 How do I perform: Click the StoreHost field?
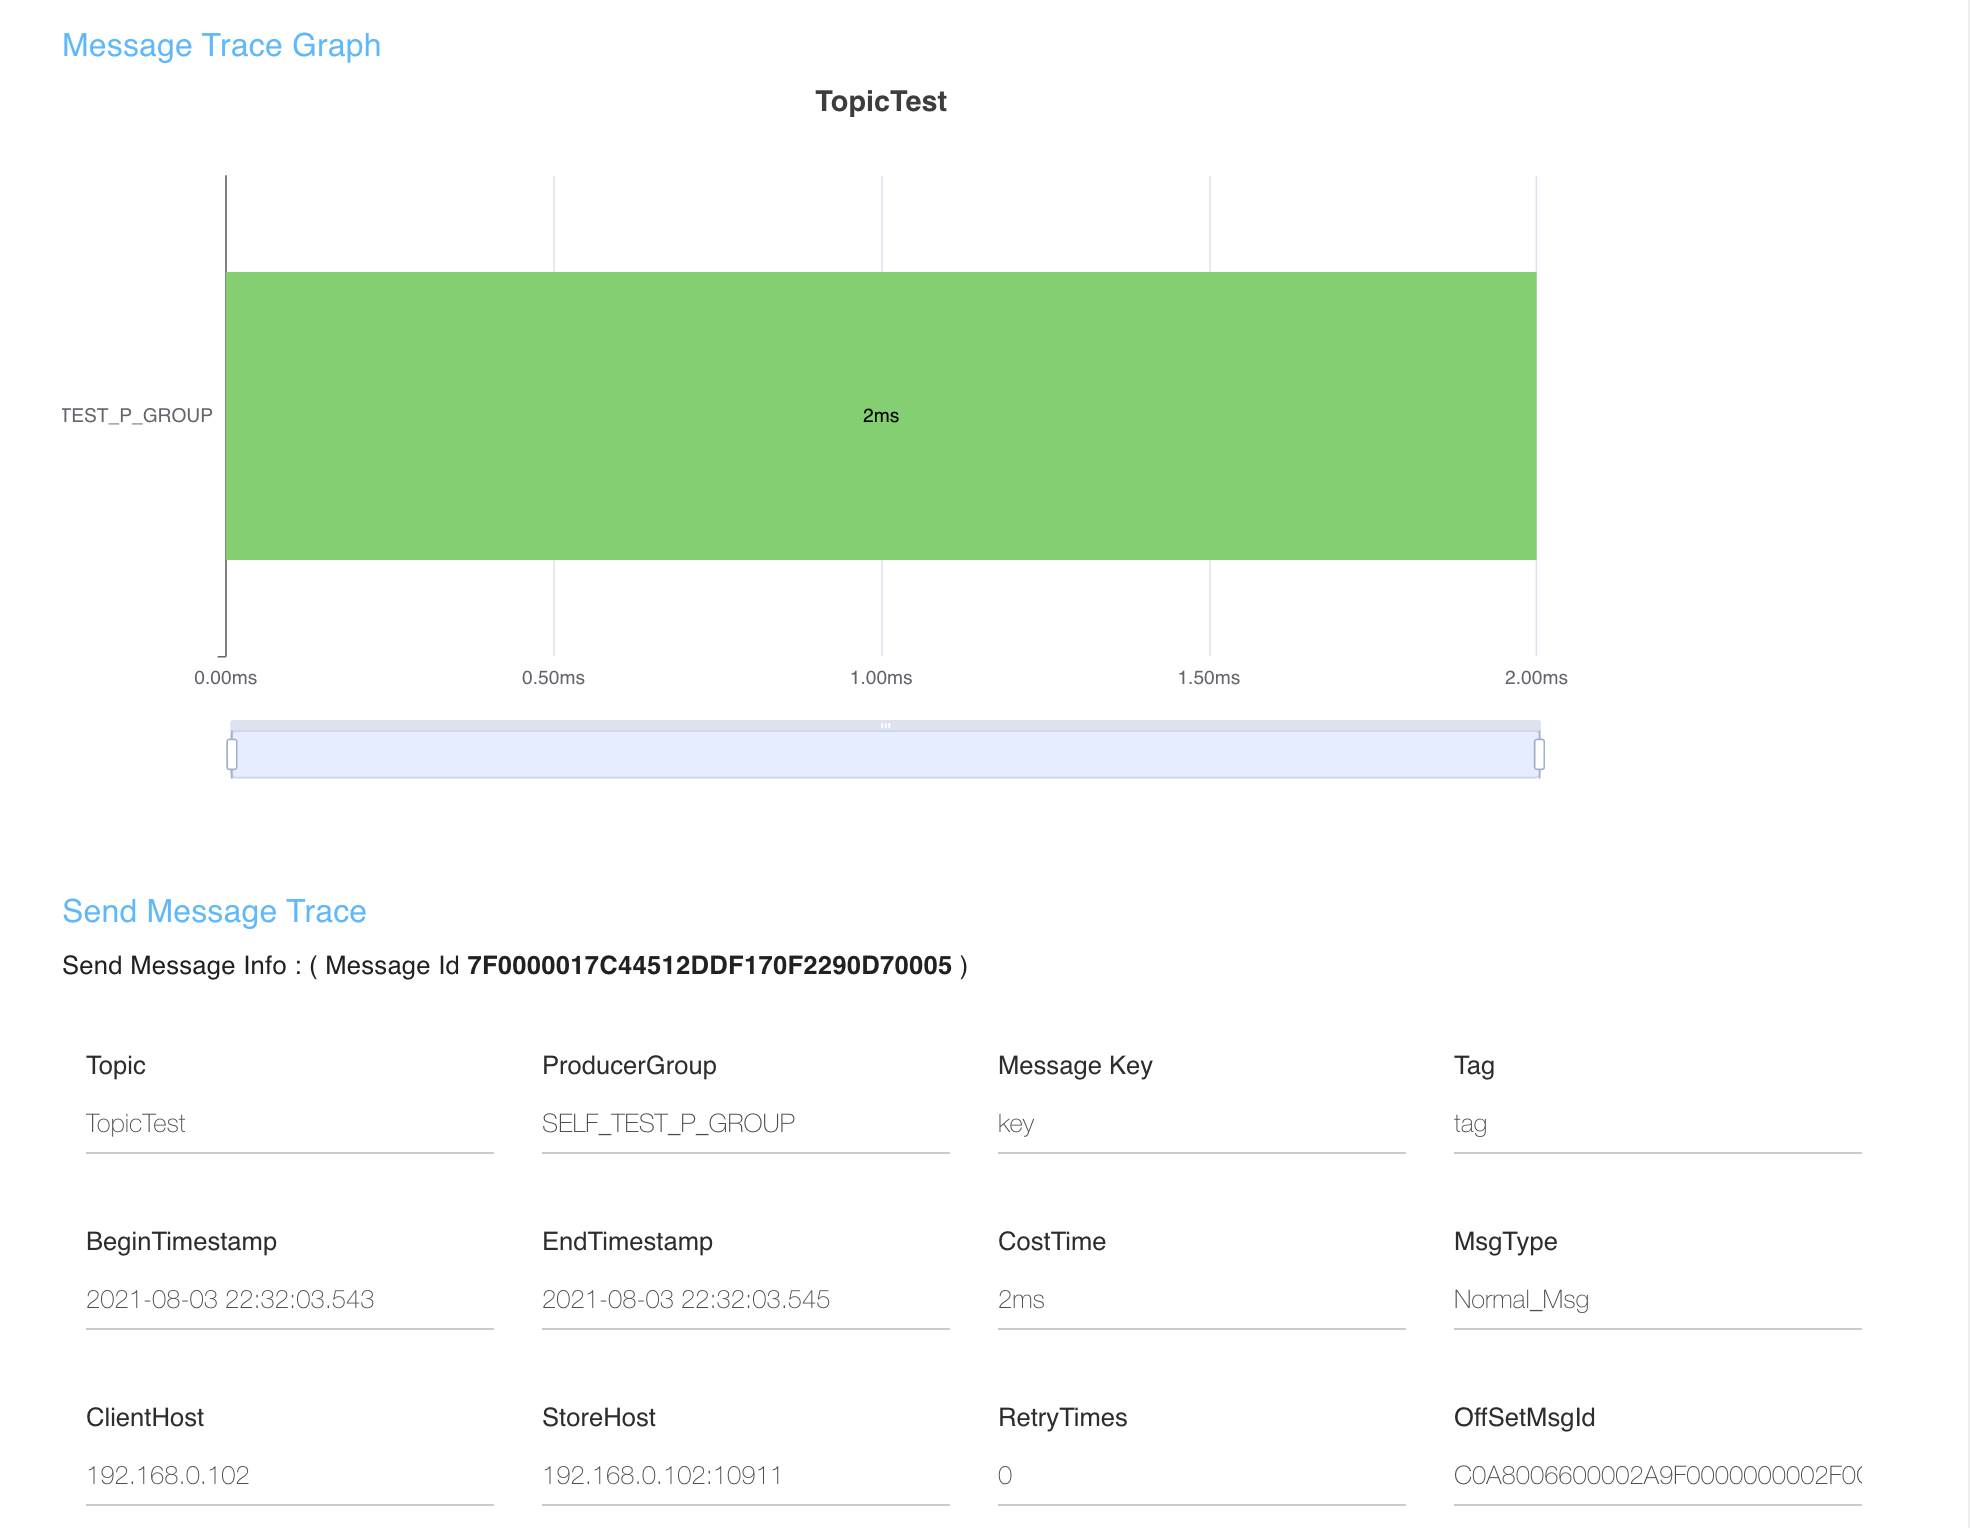tap(745, 1476)
